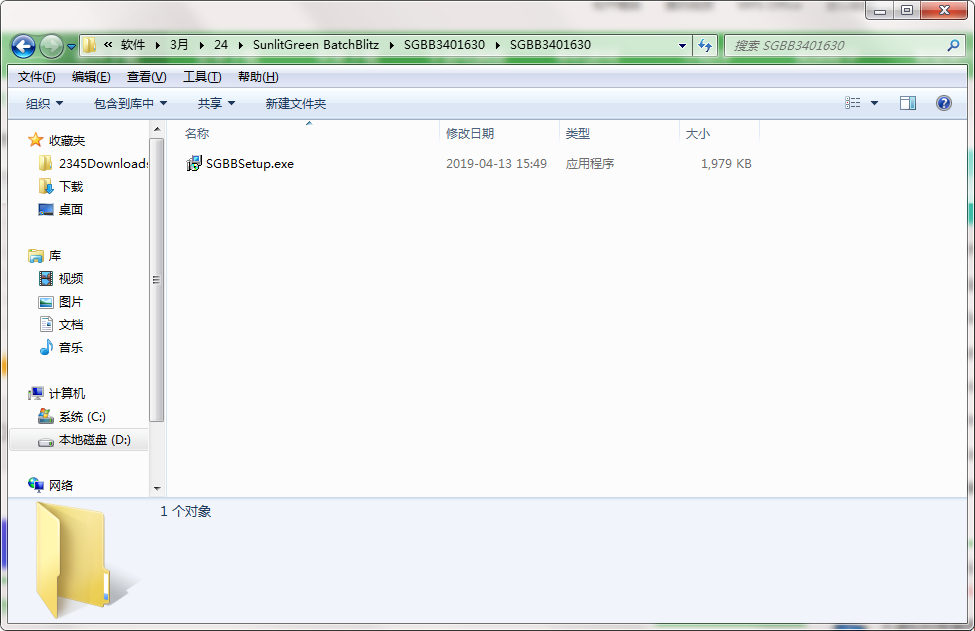Select 库 in the navigation pane

(x=55, y=256)
